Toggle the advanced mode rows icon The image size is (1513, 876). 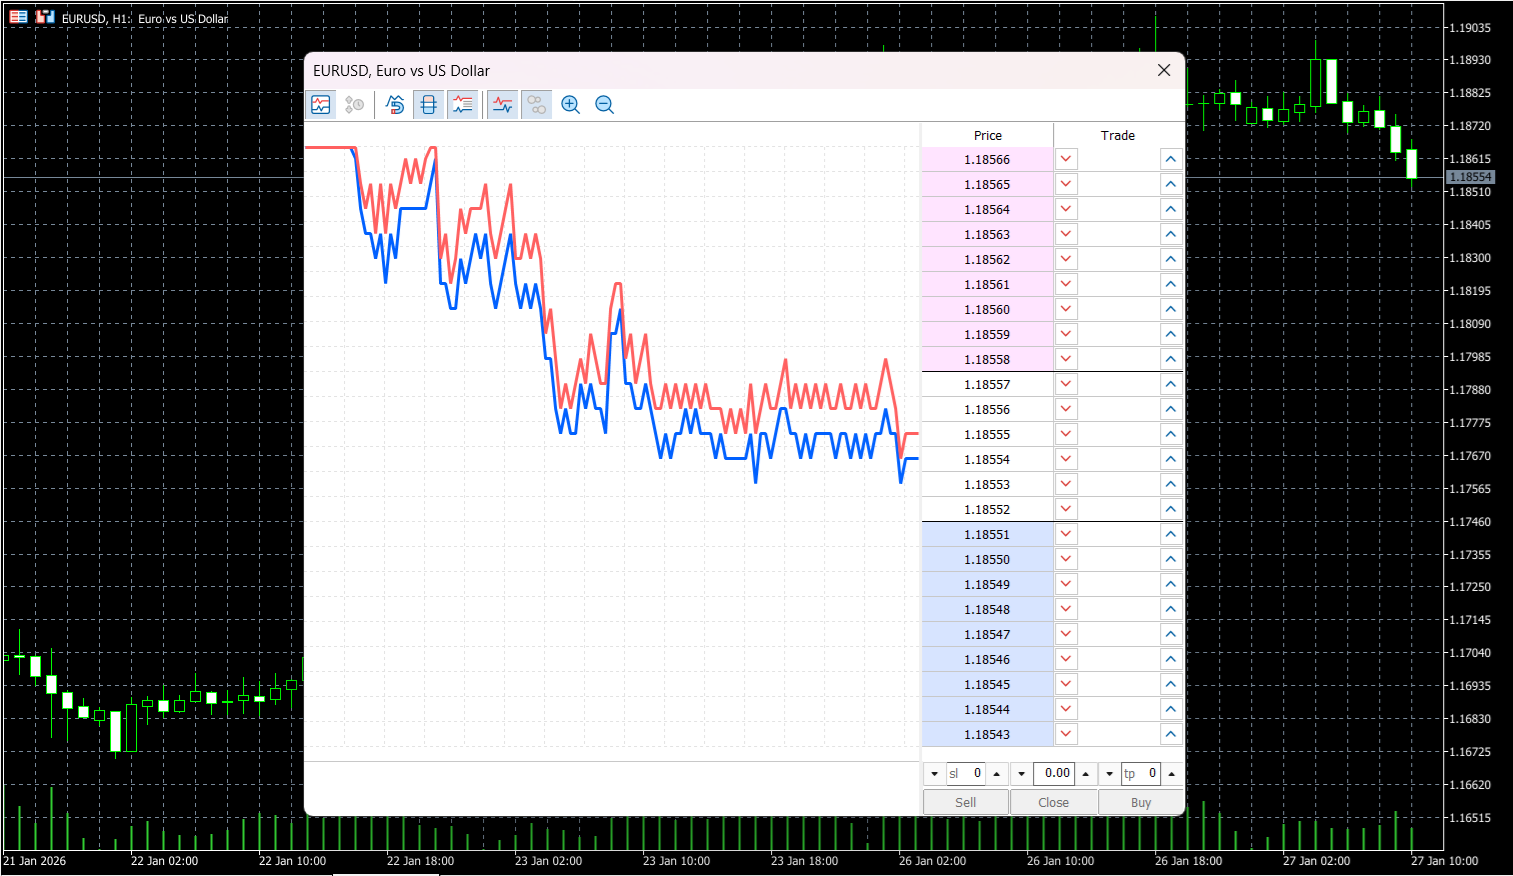(x=462, y=104)
